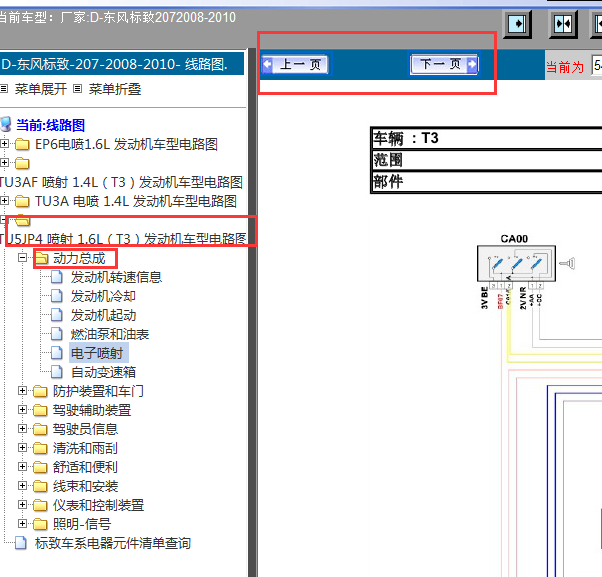
Task: Select the 照明-信号 folder
Action: tap(82, 524)
